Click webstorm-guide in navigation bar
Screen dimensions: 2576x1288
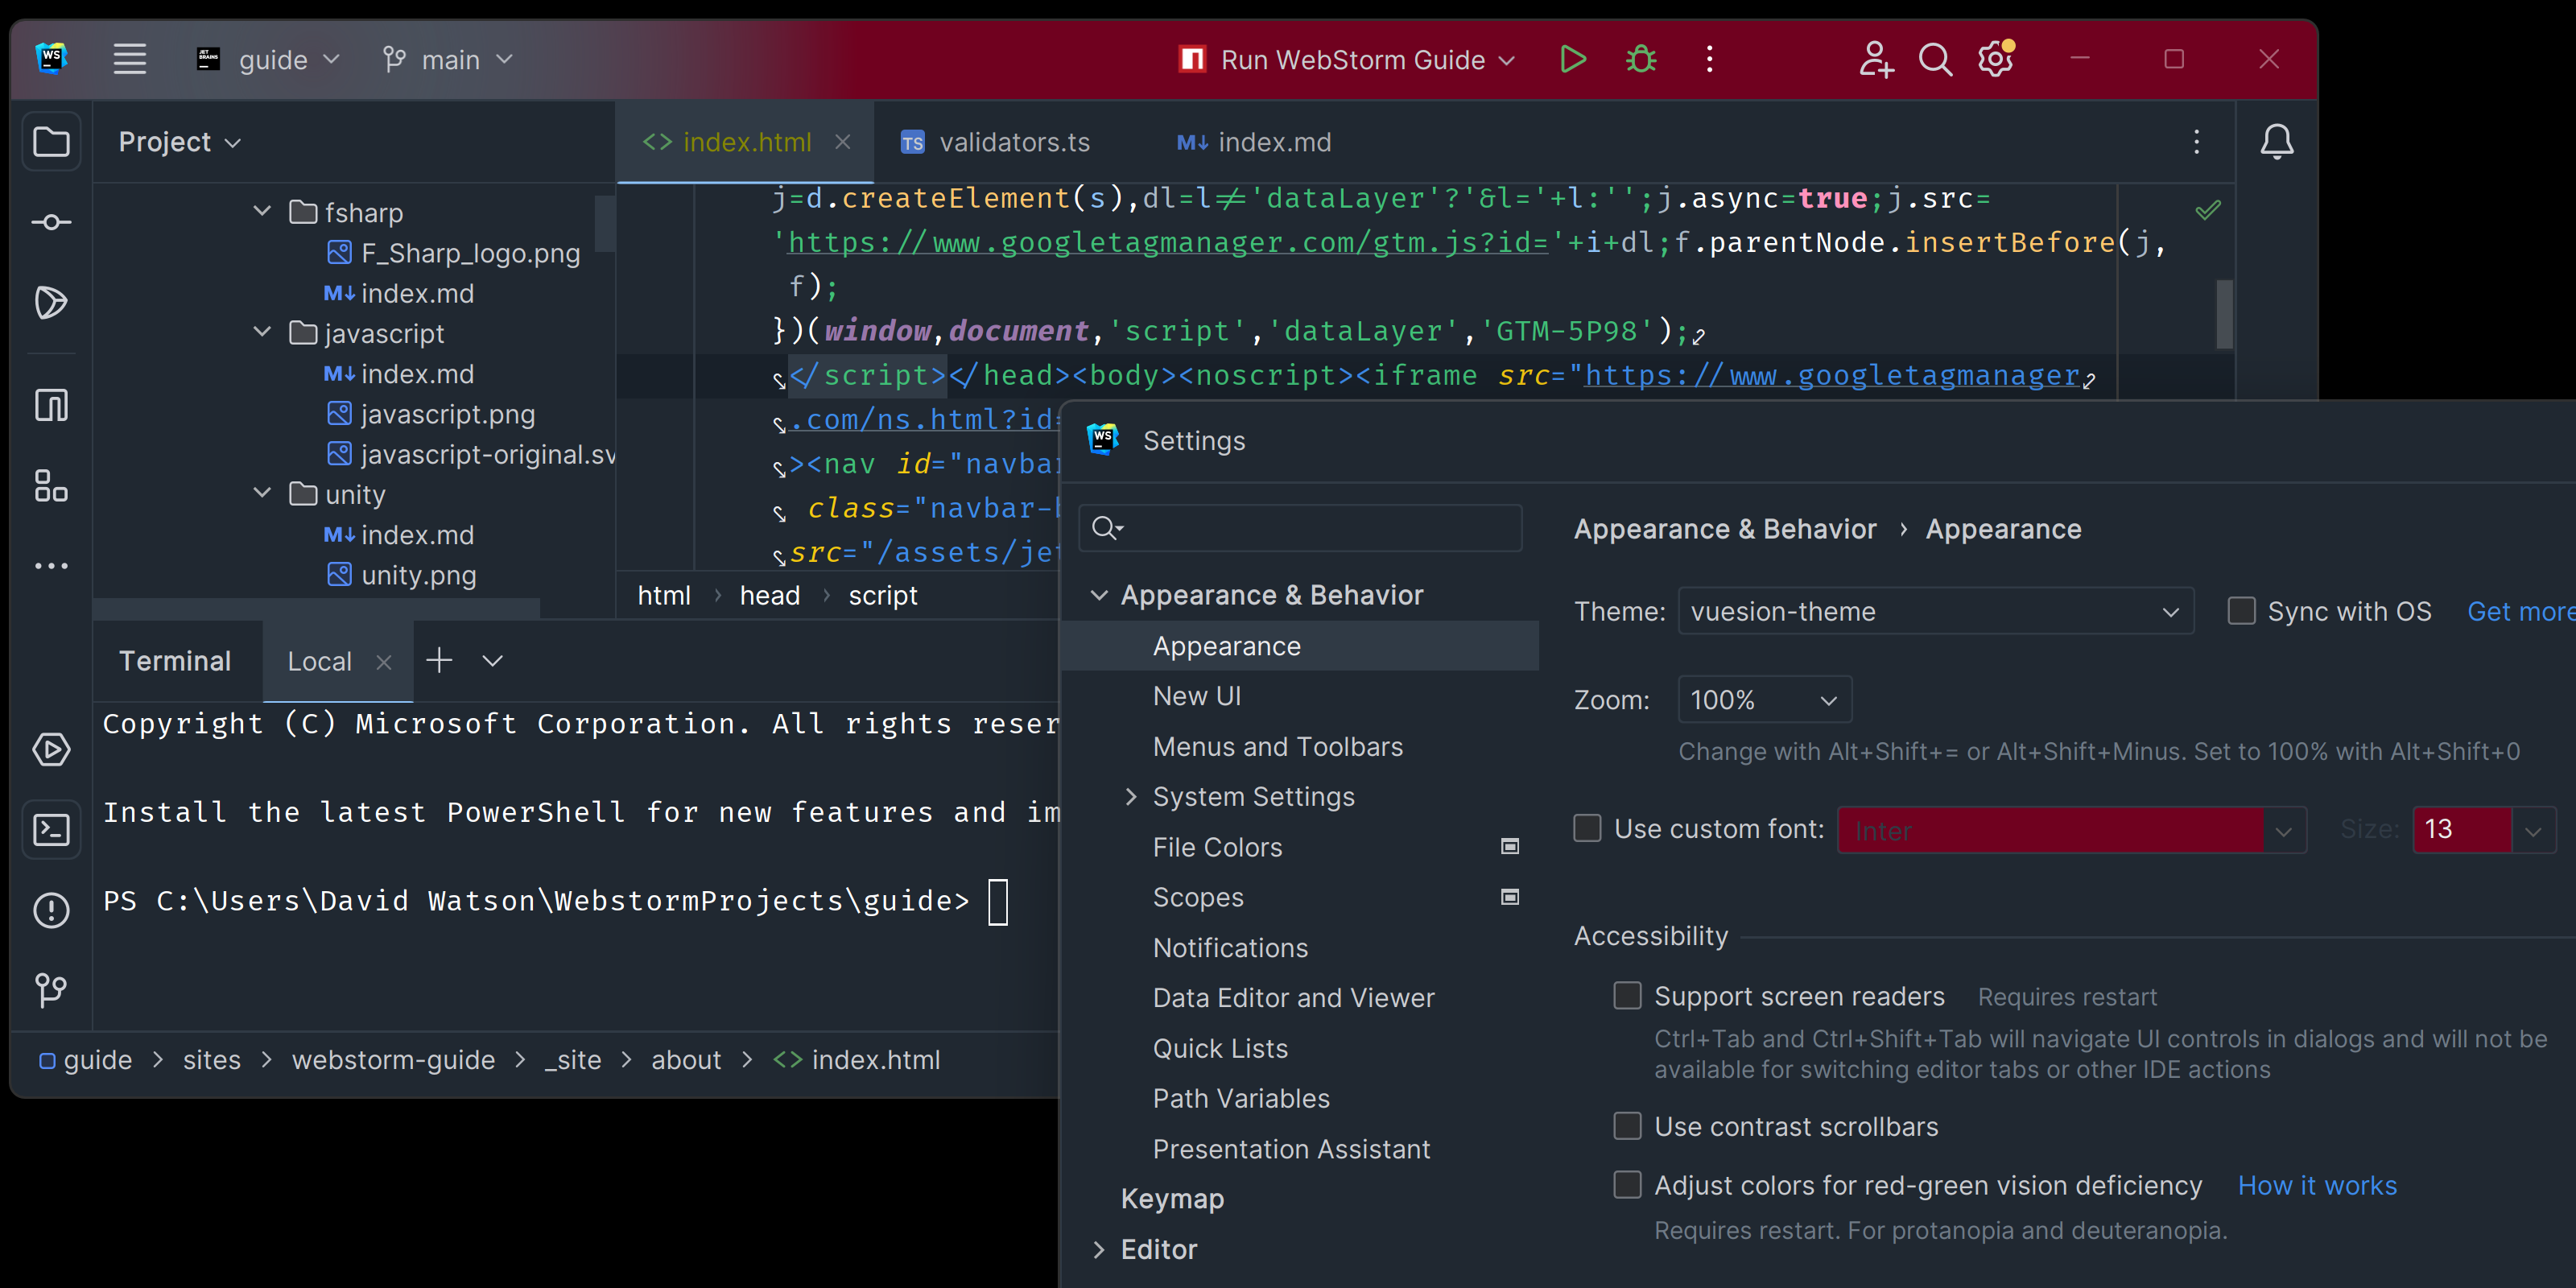[393, 1059]
